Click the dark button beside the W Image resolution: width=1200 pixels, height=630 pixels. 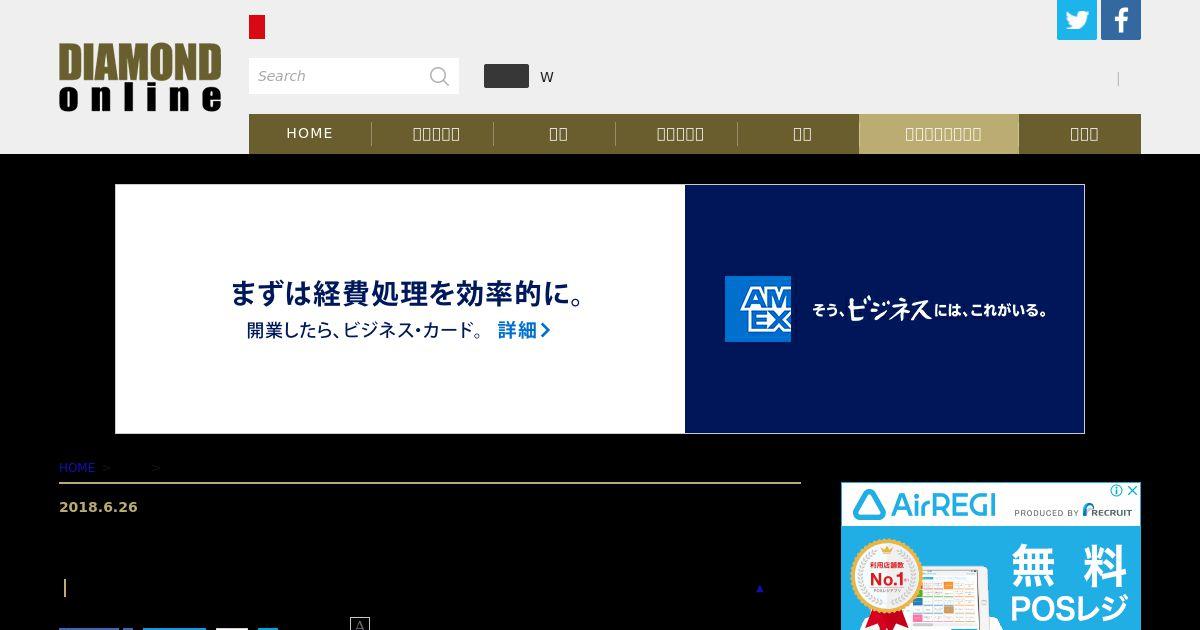coord(506,76)
